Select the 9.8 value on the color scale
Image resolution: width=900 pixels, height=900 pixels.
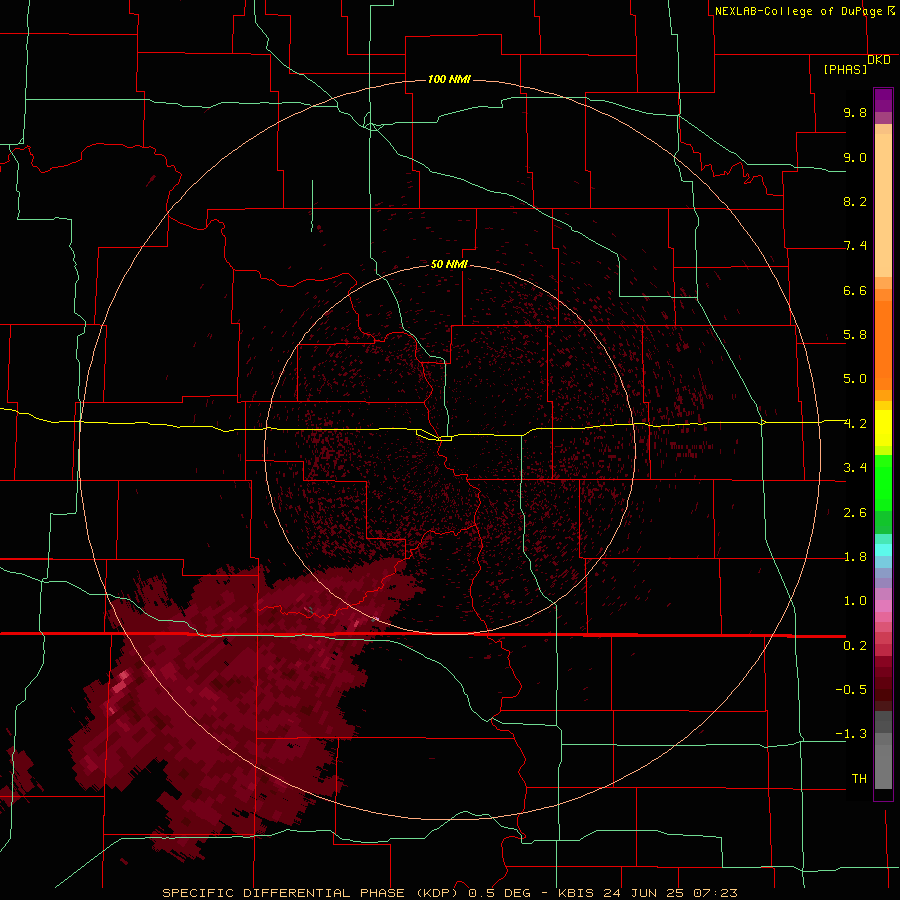pos(855,112)
